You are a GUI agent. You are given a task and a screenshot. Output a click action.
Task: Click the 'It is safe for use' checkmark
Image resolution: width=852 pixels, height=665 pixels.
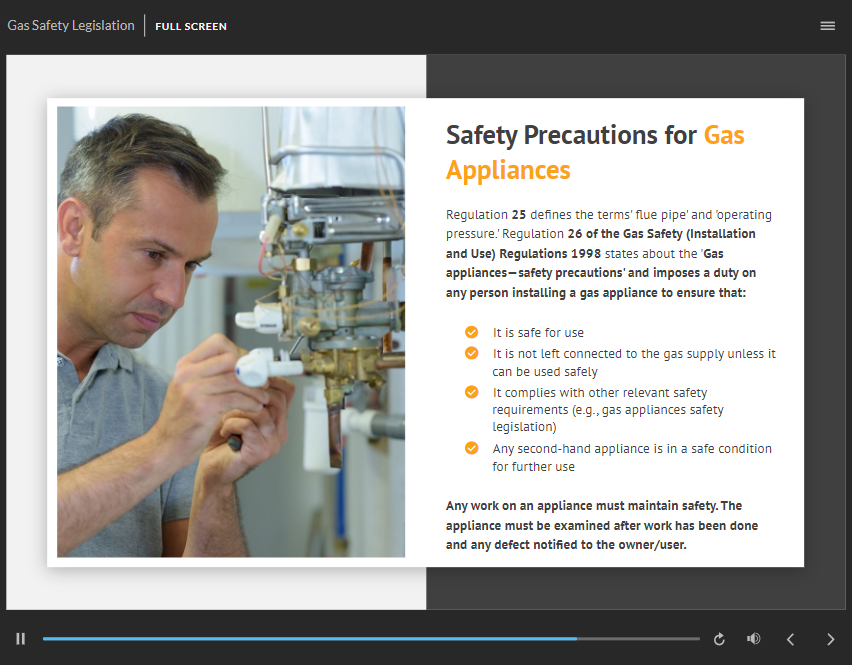(472, 332)
